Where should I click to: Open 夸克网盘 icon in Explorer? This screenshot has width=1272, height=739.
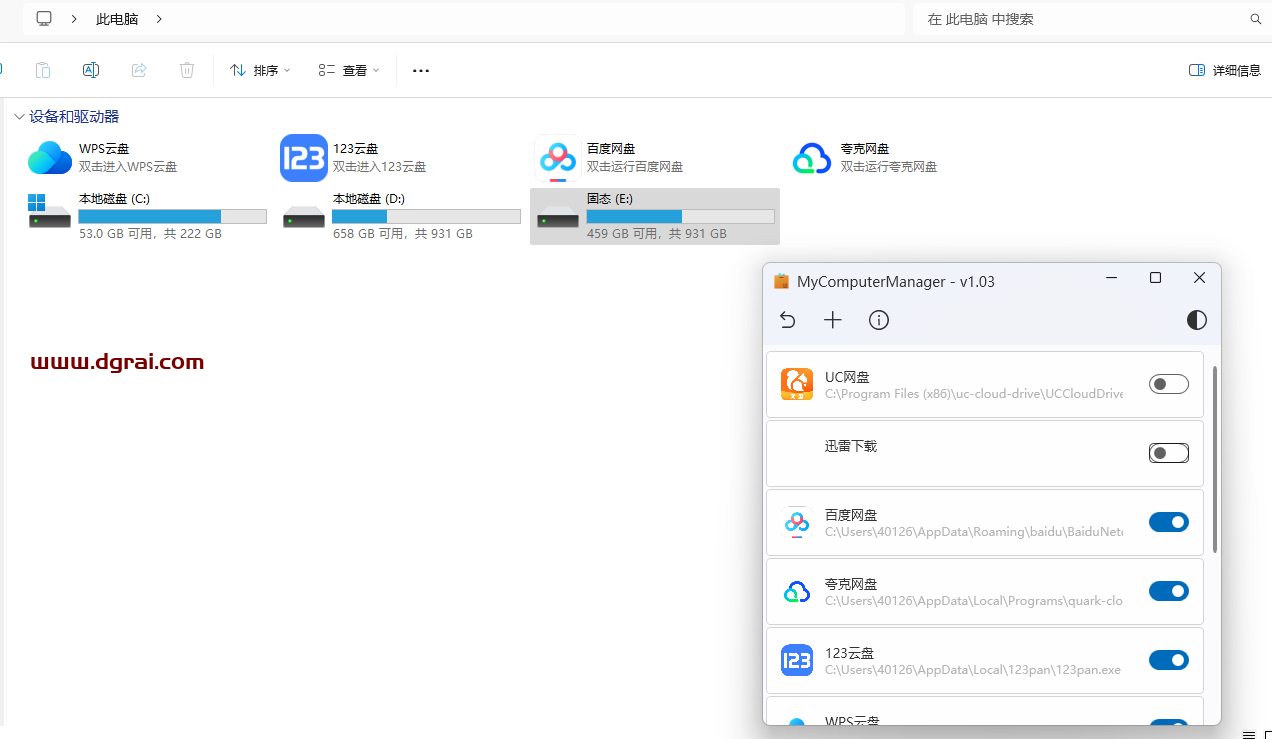[812, 158]
